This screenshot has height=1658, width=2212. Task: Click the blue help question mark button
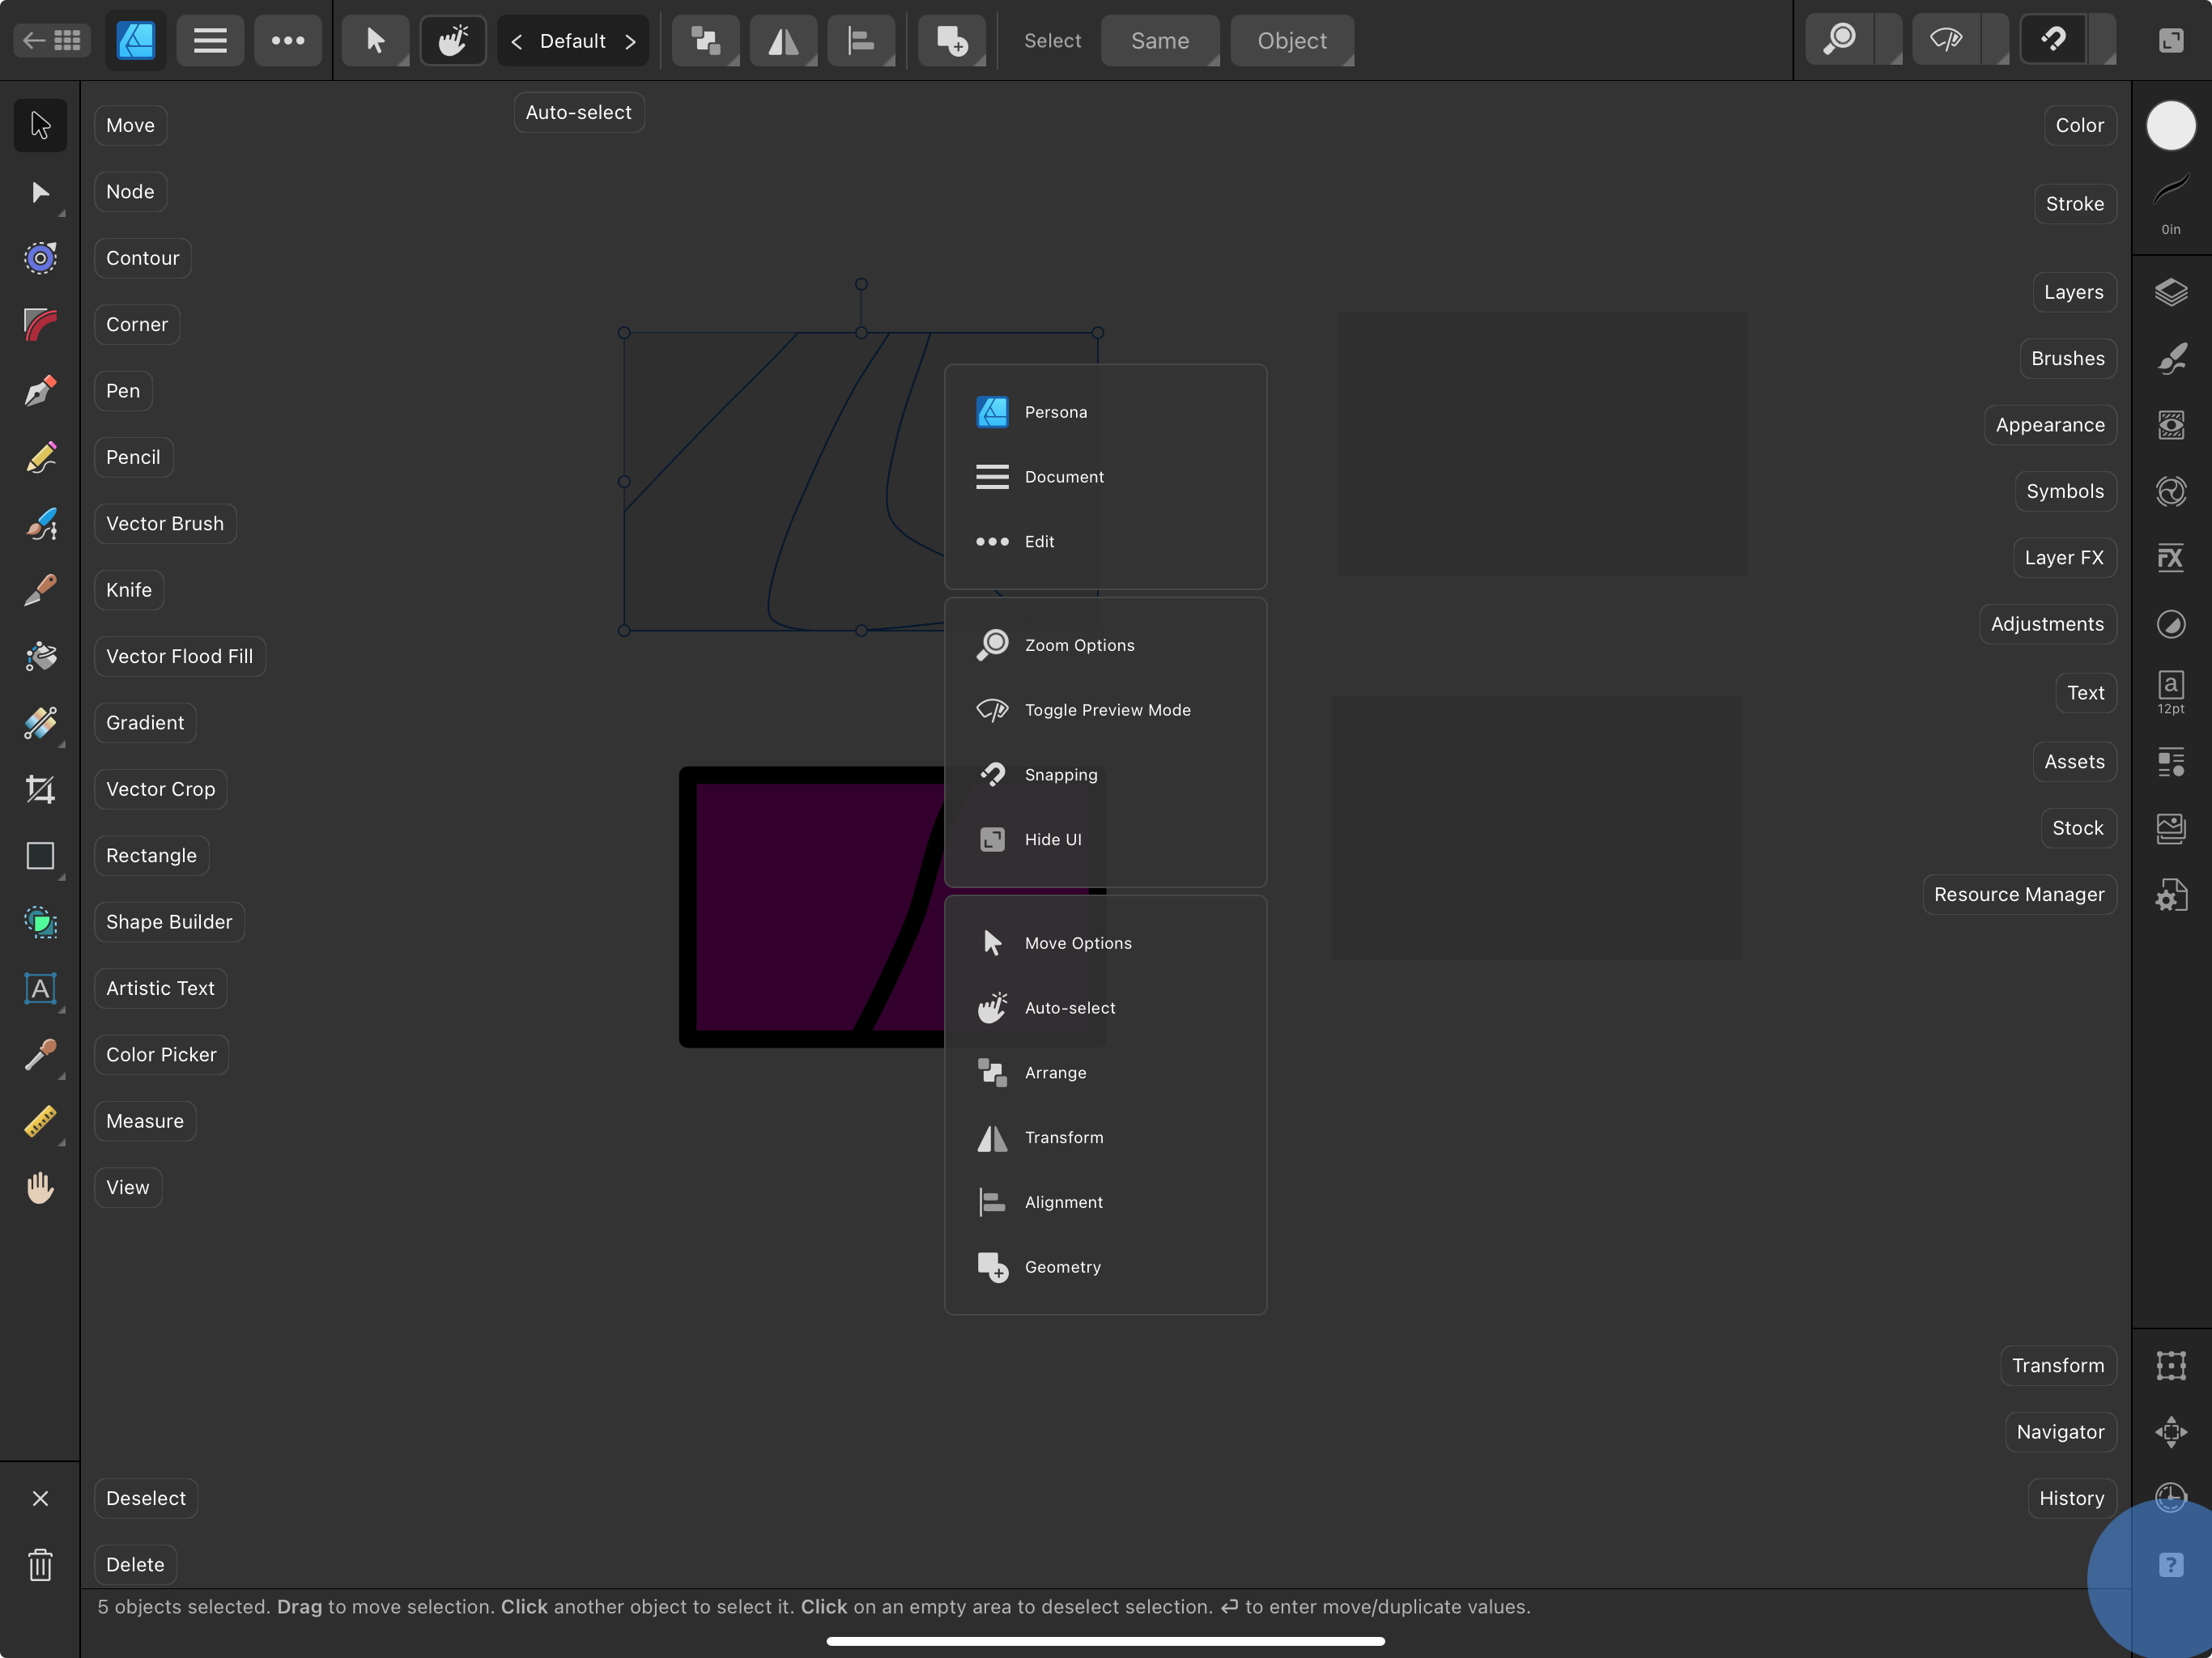(x=2171, y=1565)
